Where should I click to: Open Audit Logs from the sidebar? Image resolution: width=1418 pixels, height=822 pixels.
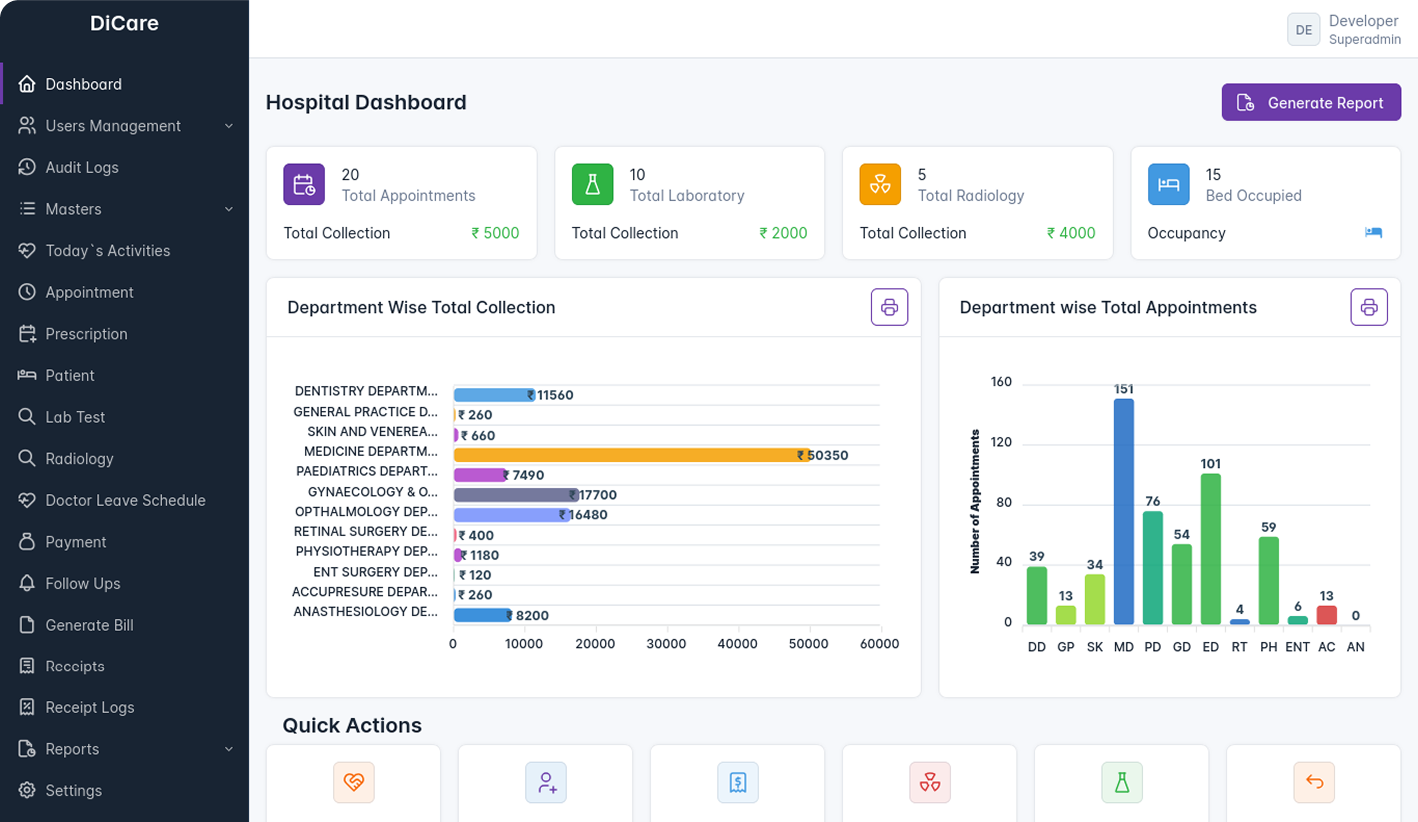click(x=82, y=168)
